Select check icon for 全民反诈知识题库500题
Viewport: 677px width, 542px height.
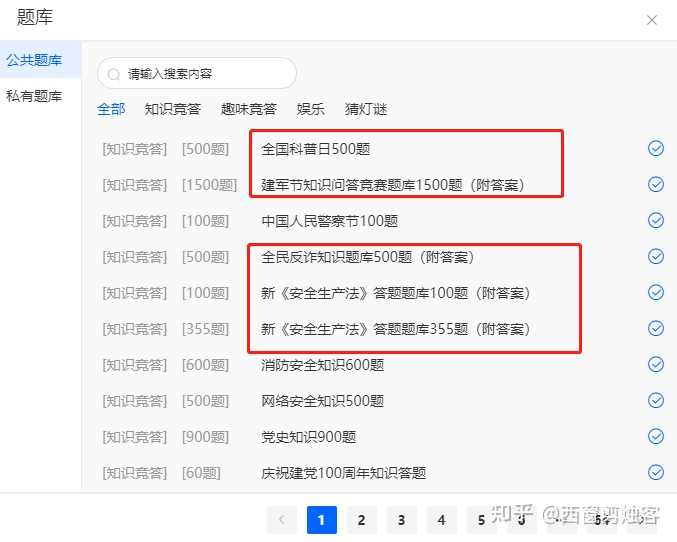(655, 257)
